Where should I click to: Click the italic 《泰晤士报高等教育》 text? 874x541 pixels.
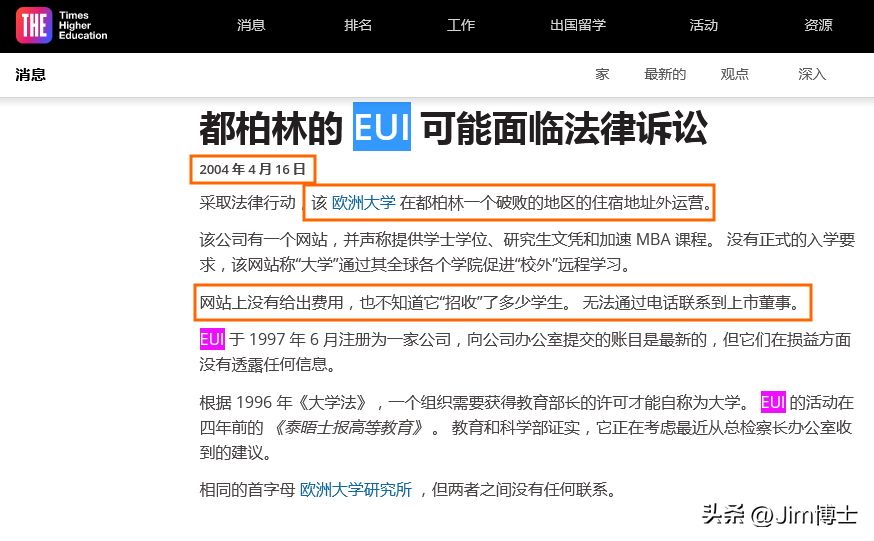(x=347, y=427)
